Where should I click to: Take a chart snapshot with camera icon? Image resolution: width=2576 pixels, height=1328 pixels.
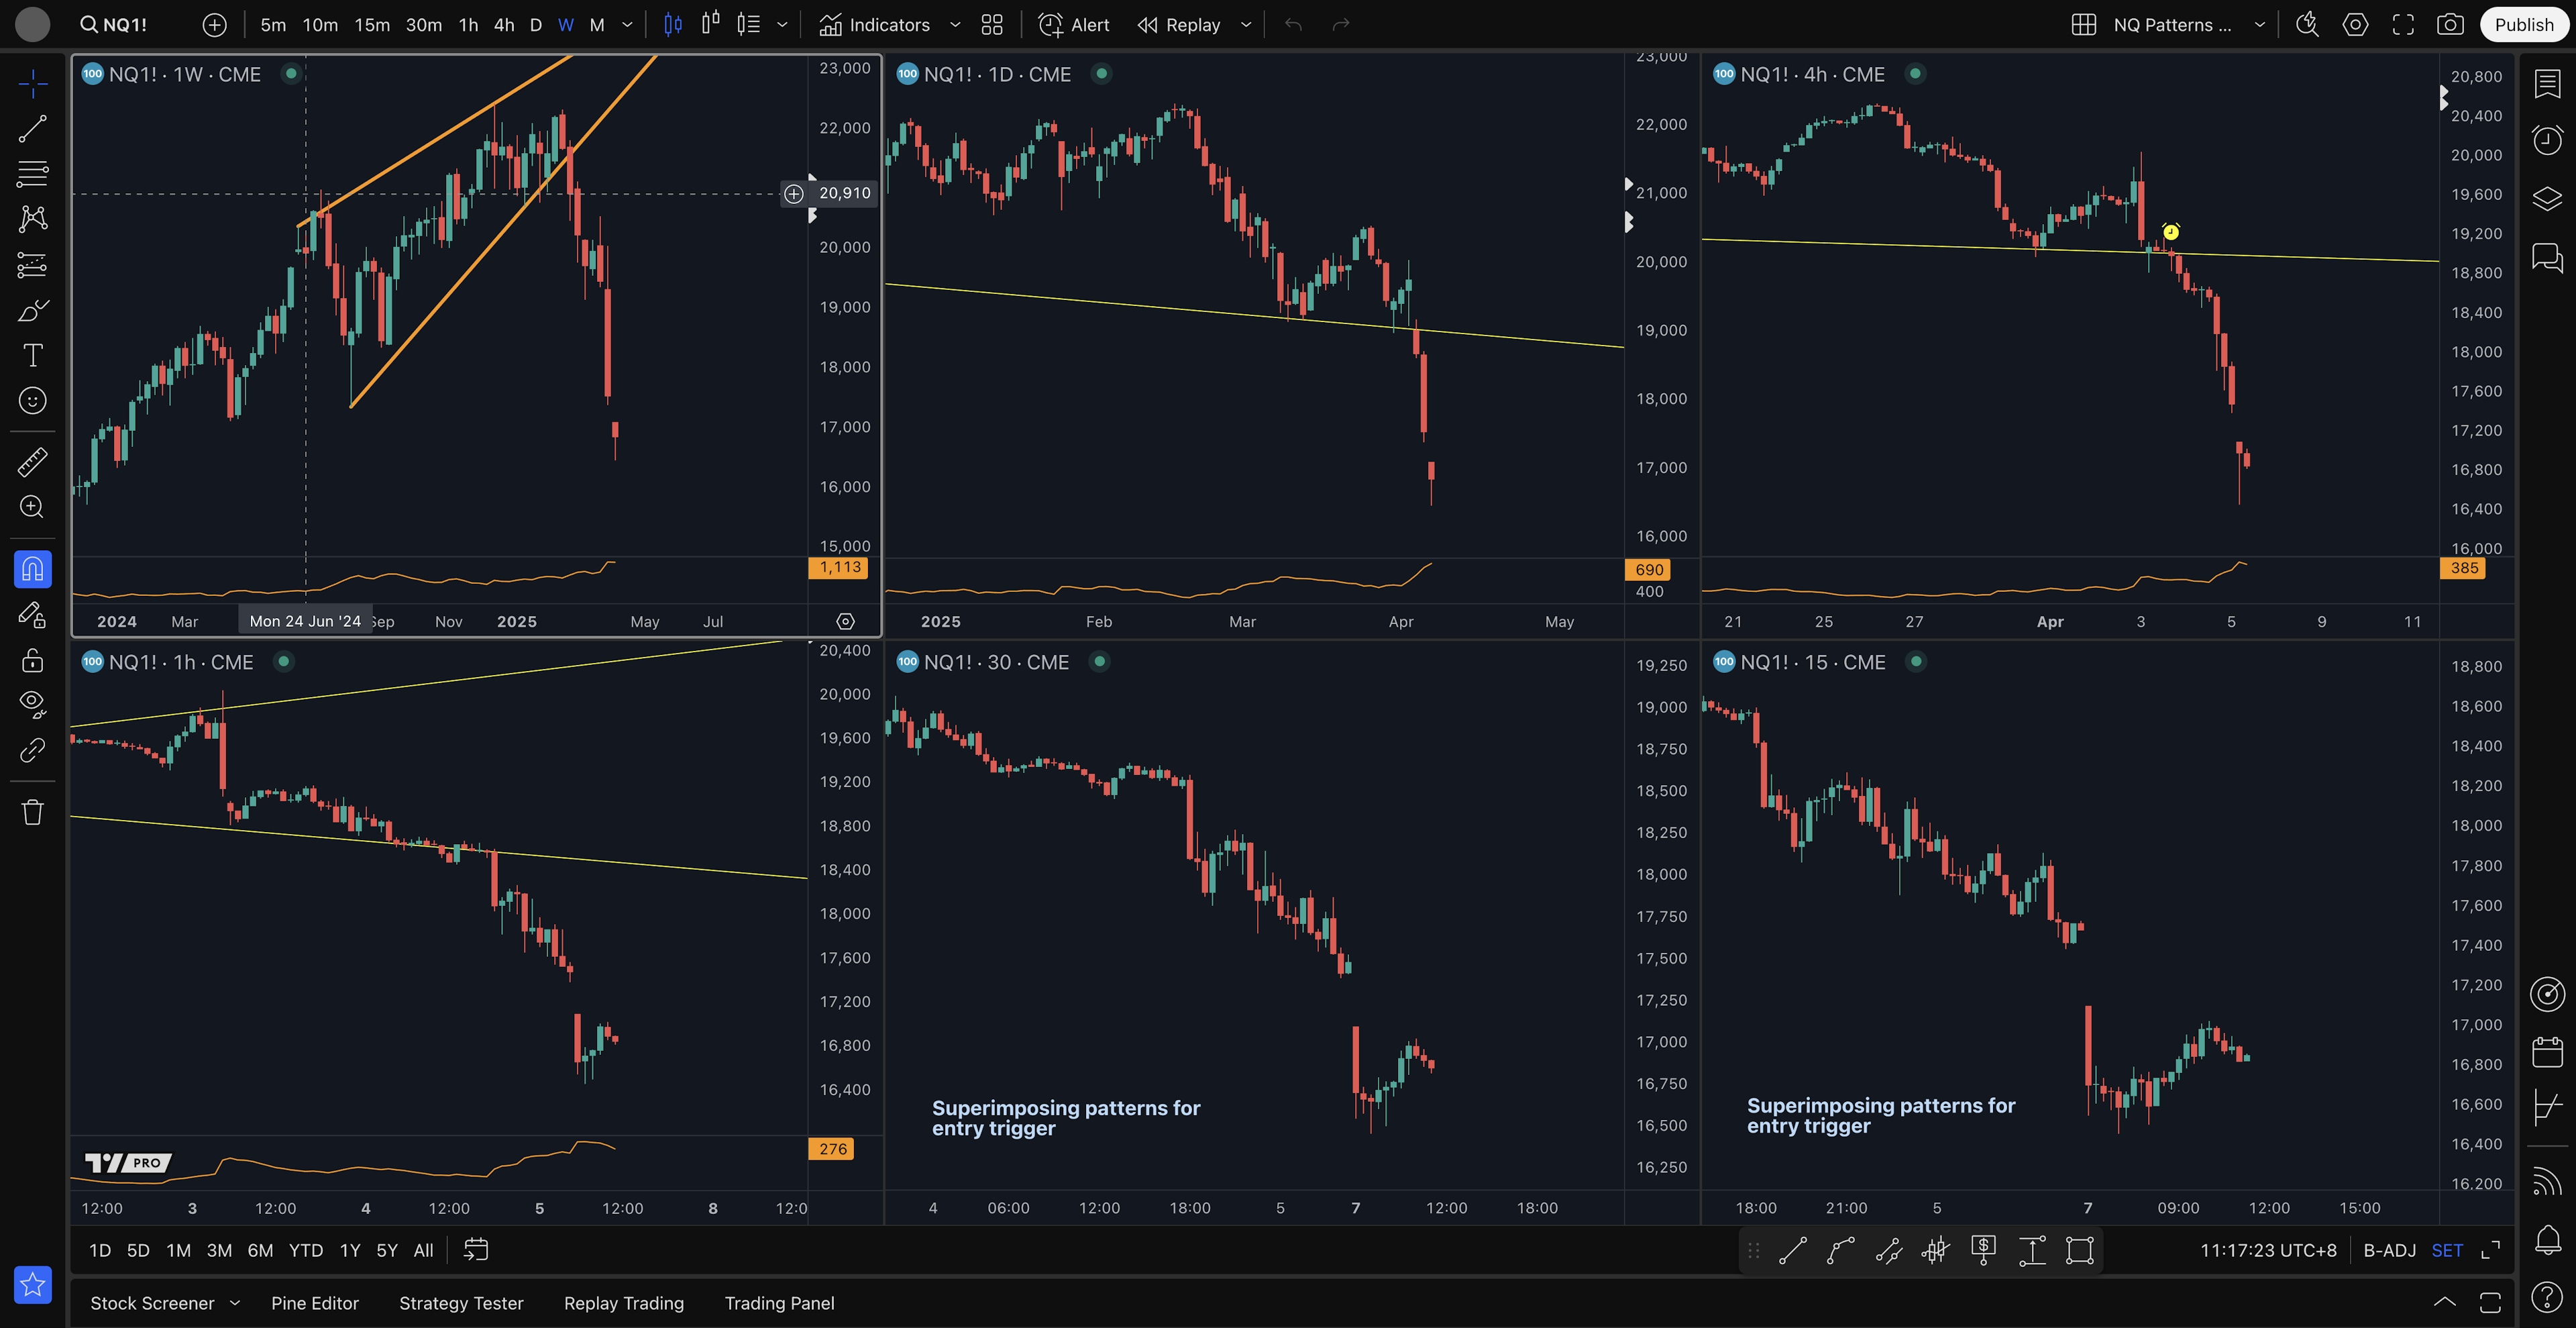[x=2449, y=25]
